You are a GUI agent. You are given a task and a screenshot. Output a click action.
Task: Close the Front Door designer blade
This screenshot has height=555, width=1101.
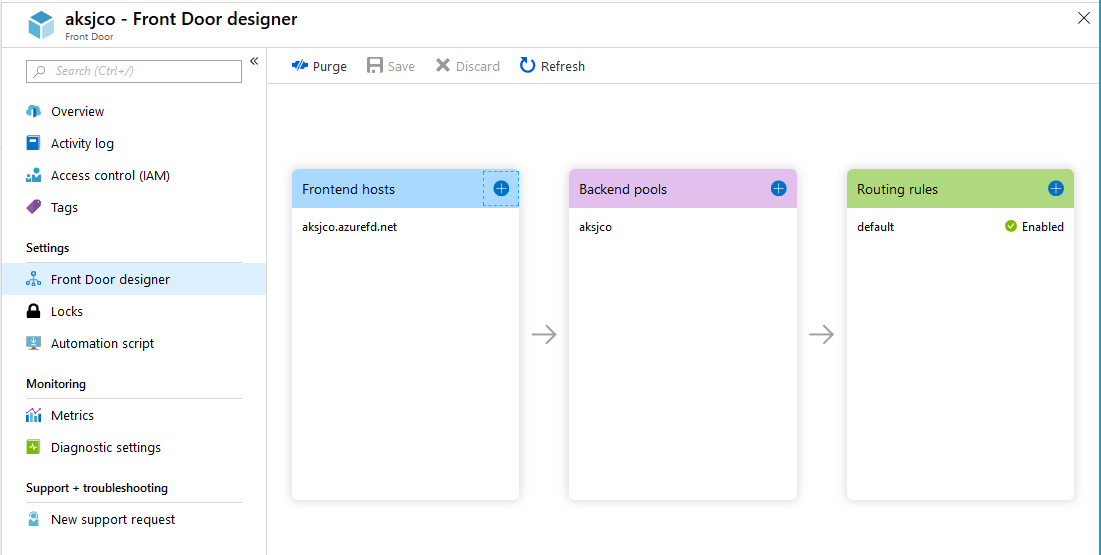1083,19
